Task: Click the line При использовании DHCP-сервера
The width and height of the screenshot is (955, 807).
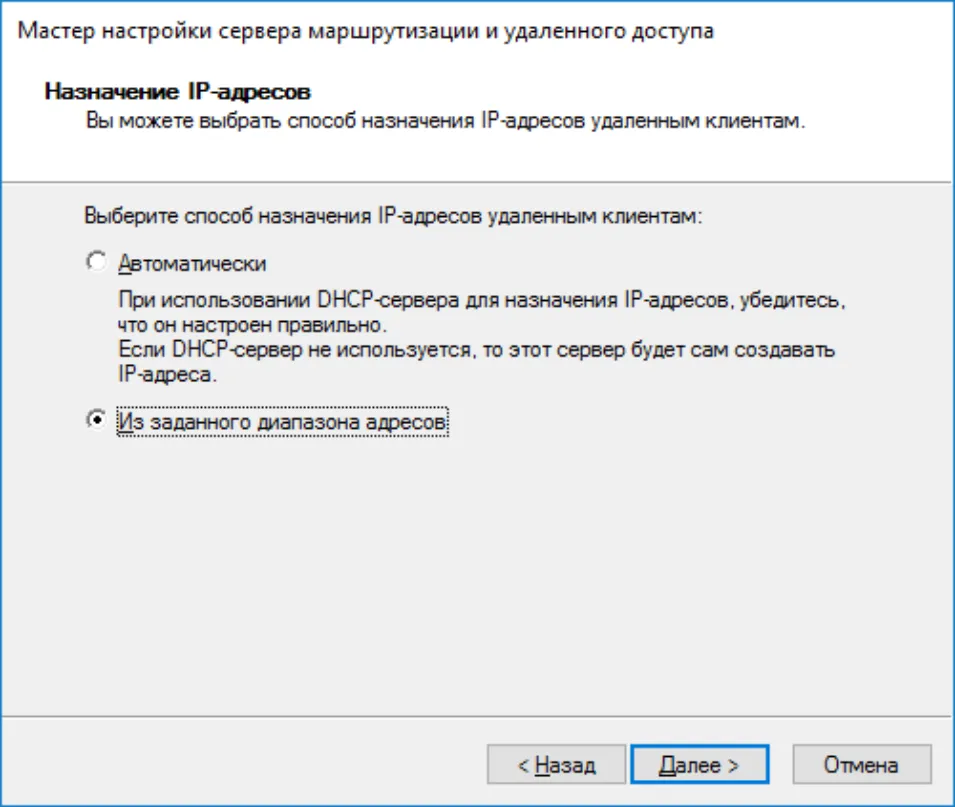Action: coord(481,300)
